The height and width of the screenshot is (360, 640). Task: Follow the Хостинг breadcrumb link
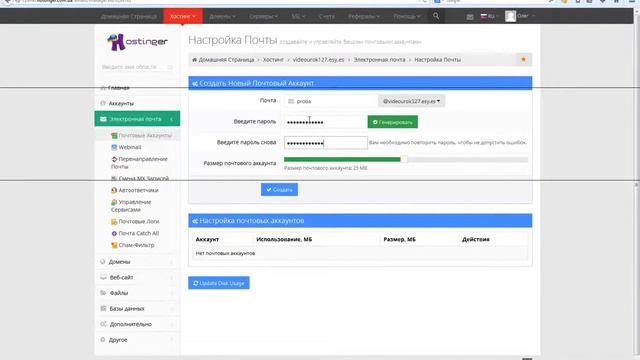[273, 60]
